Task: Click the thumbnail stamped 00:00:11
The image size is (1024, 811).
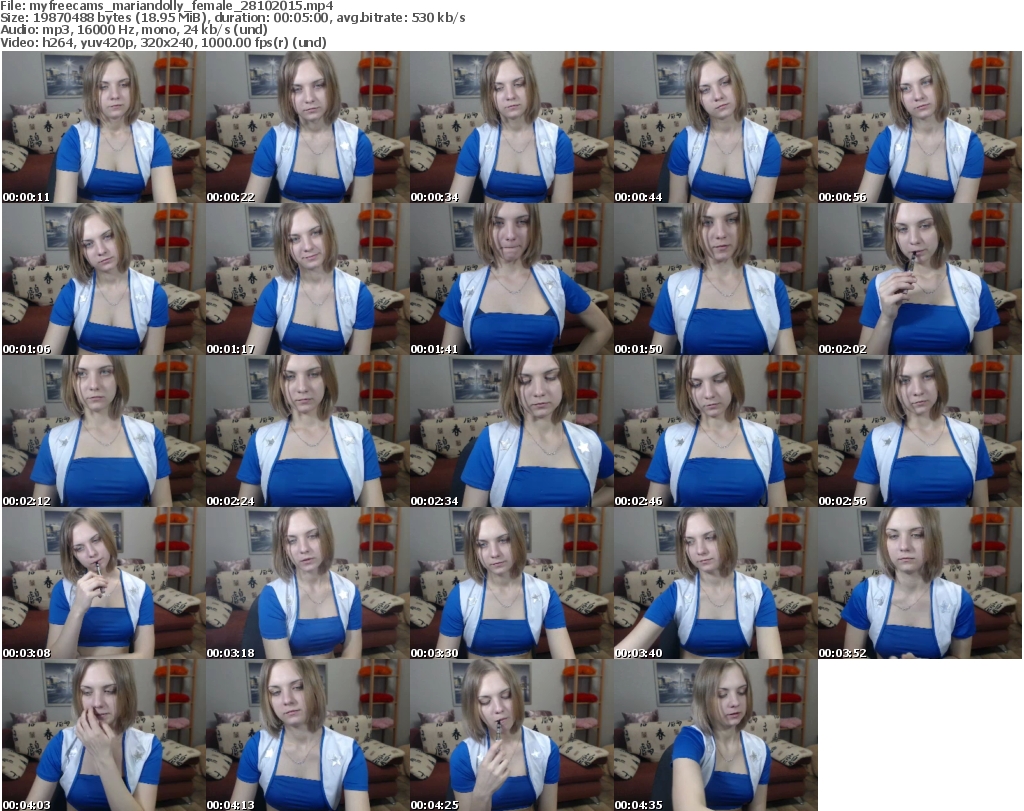Action: pos(104,127)
